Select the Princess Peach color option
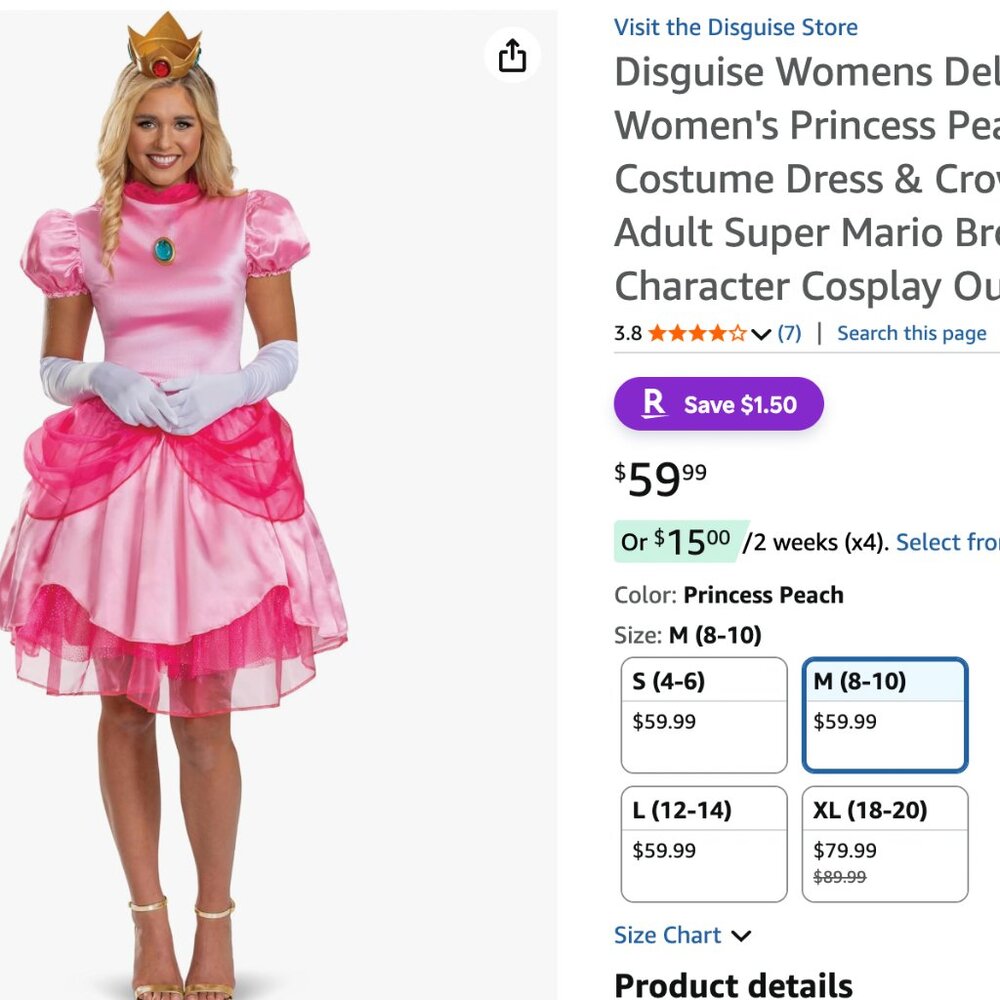The width and height of the screenshot is (1000, 1000). point(764,594)
